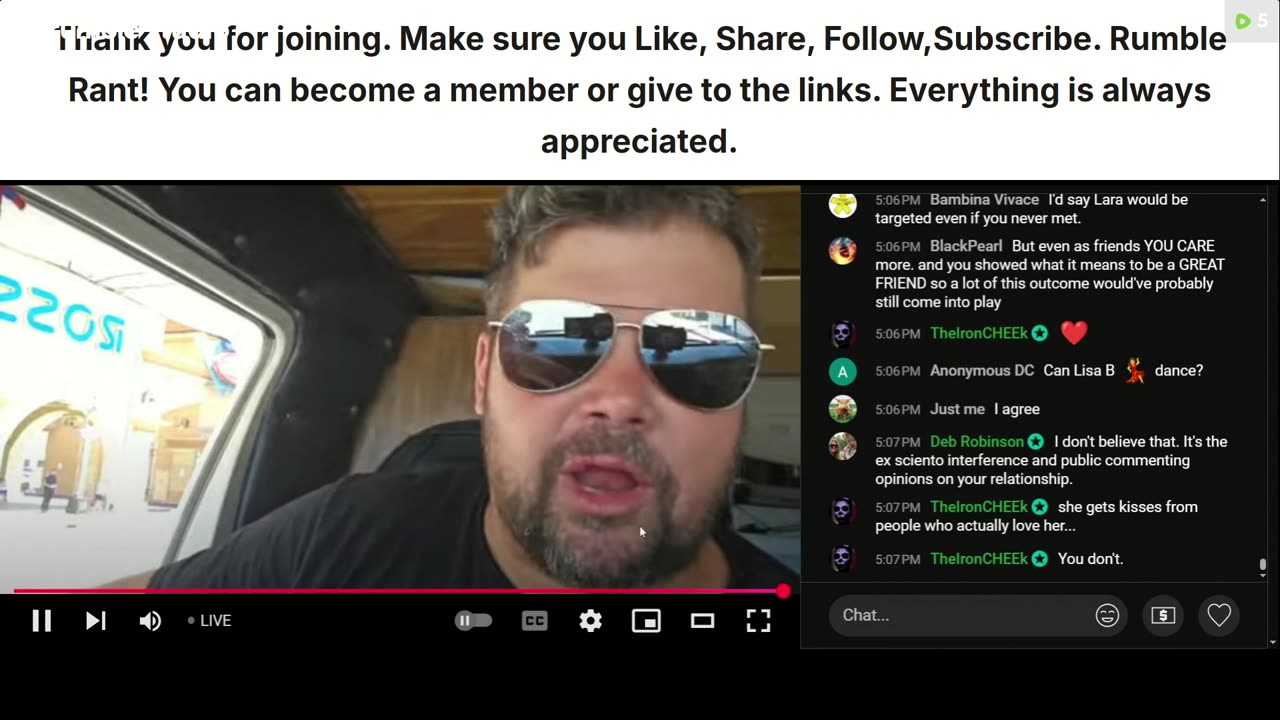Click the green viewer count badge
The width and height of the screenshot is (1280, 720).
pos(1251,20)
